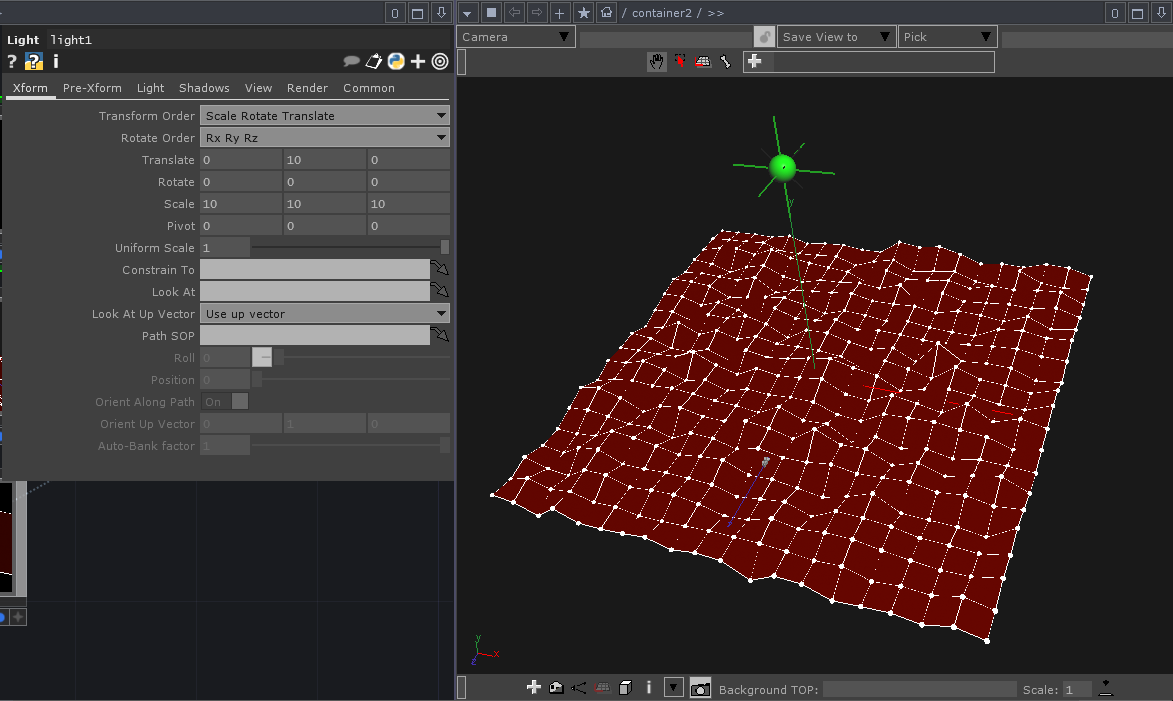The image size is (1173, 701).
Task: Toggle the Orient Along Path switch
Action: click(x=225, y=402)
